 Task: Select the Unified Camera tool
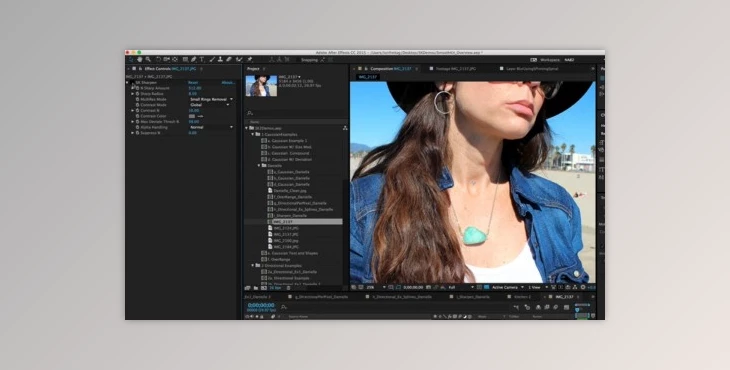click(166, 60)
